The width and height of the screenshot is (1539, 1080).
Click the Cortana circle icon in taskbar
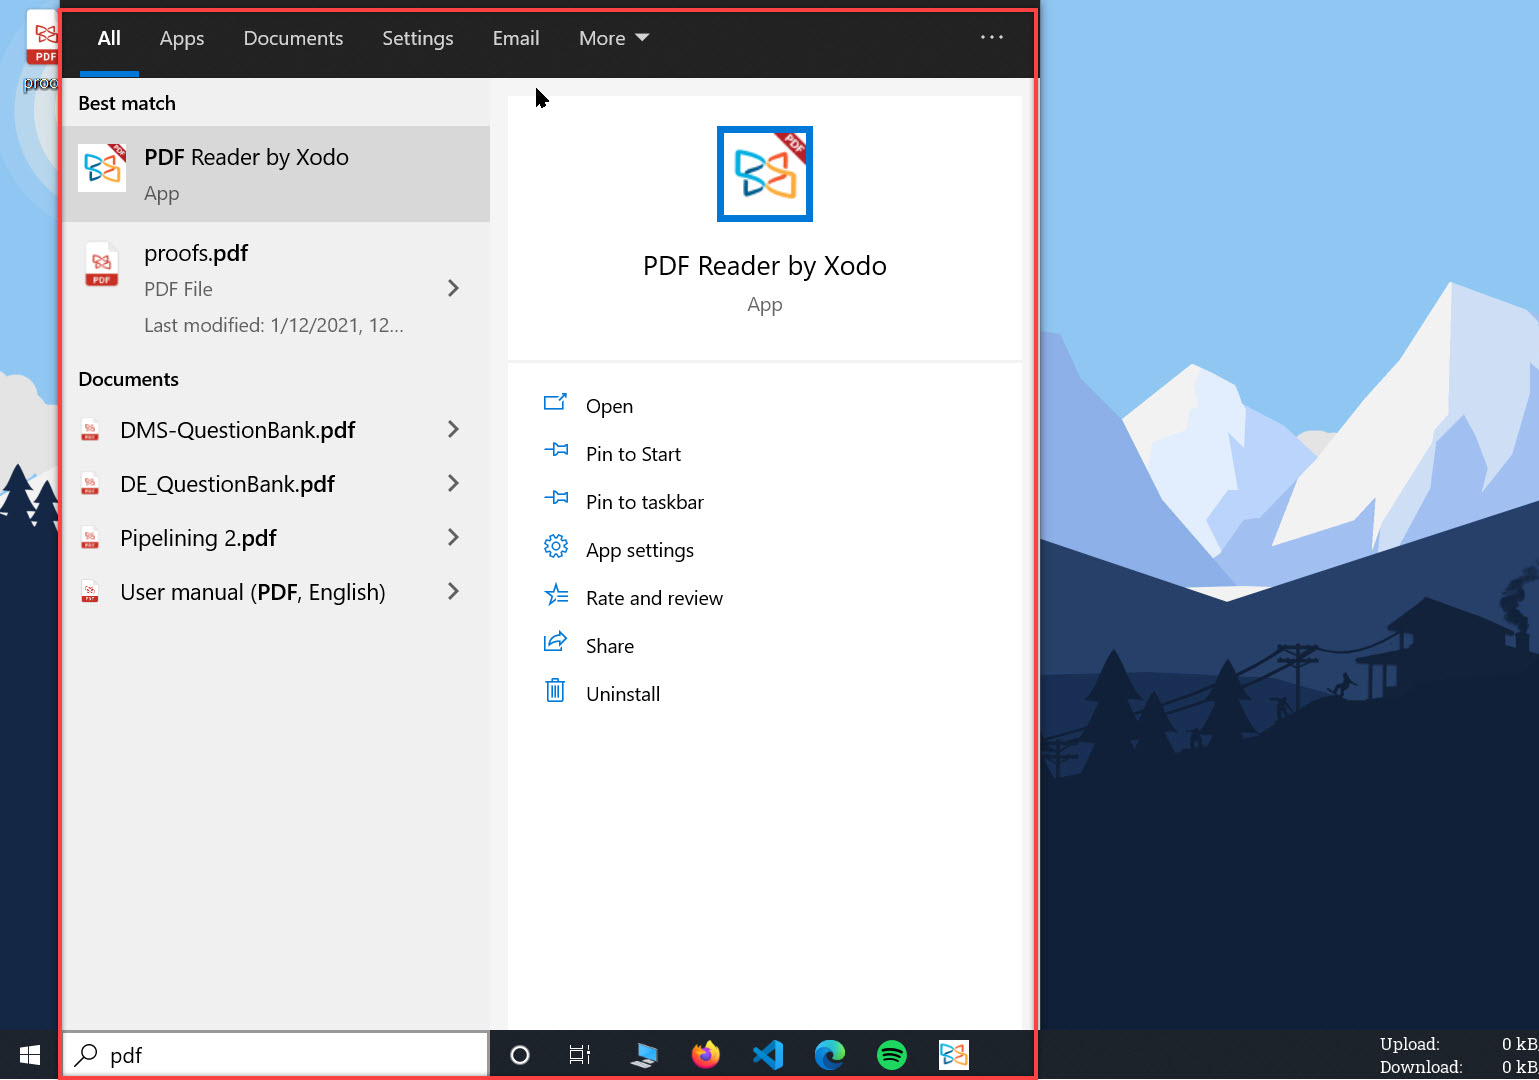(520, 1055)
